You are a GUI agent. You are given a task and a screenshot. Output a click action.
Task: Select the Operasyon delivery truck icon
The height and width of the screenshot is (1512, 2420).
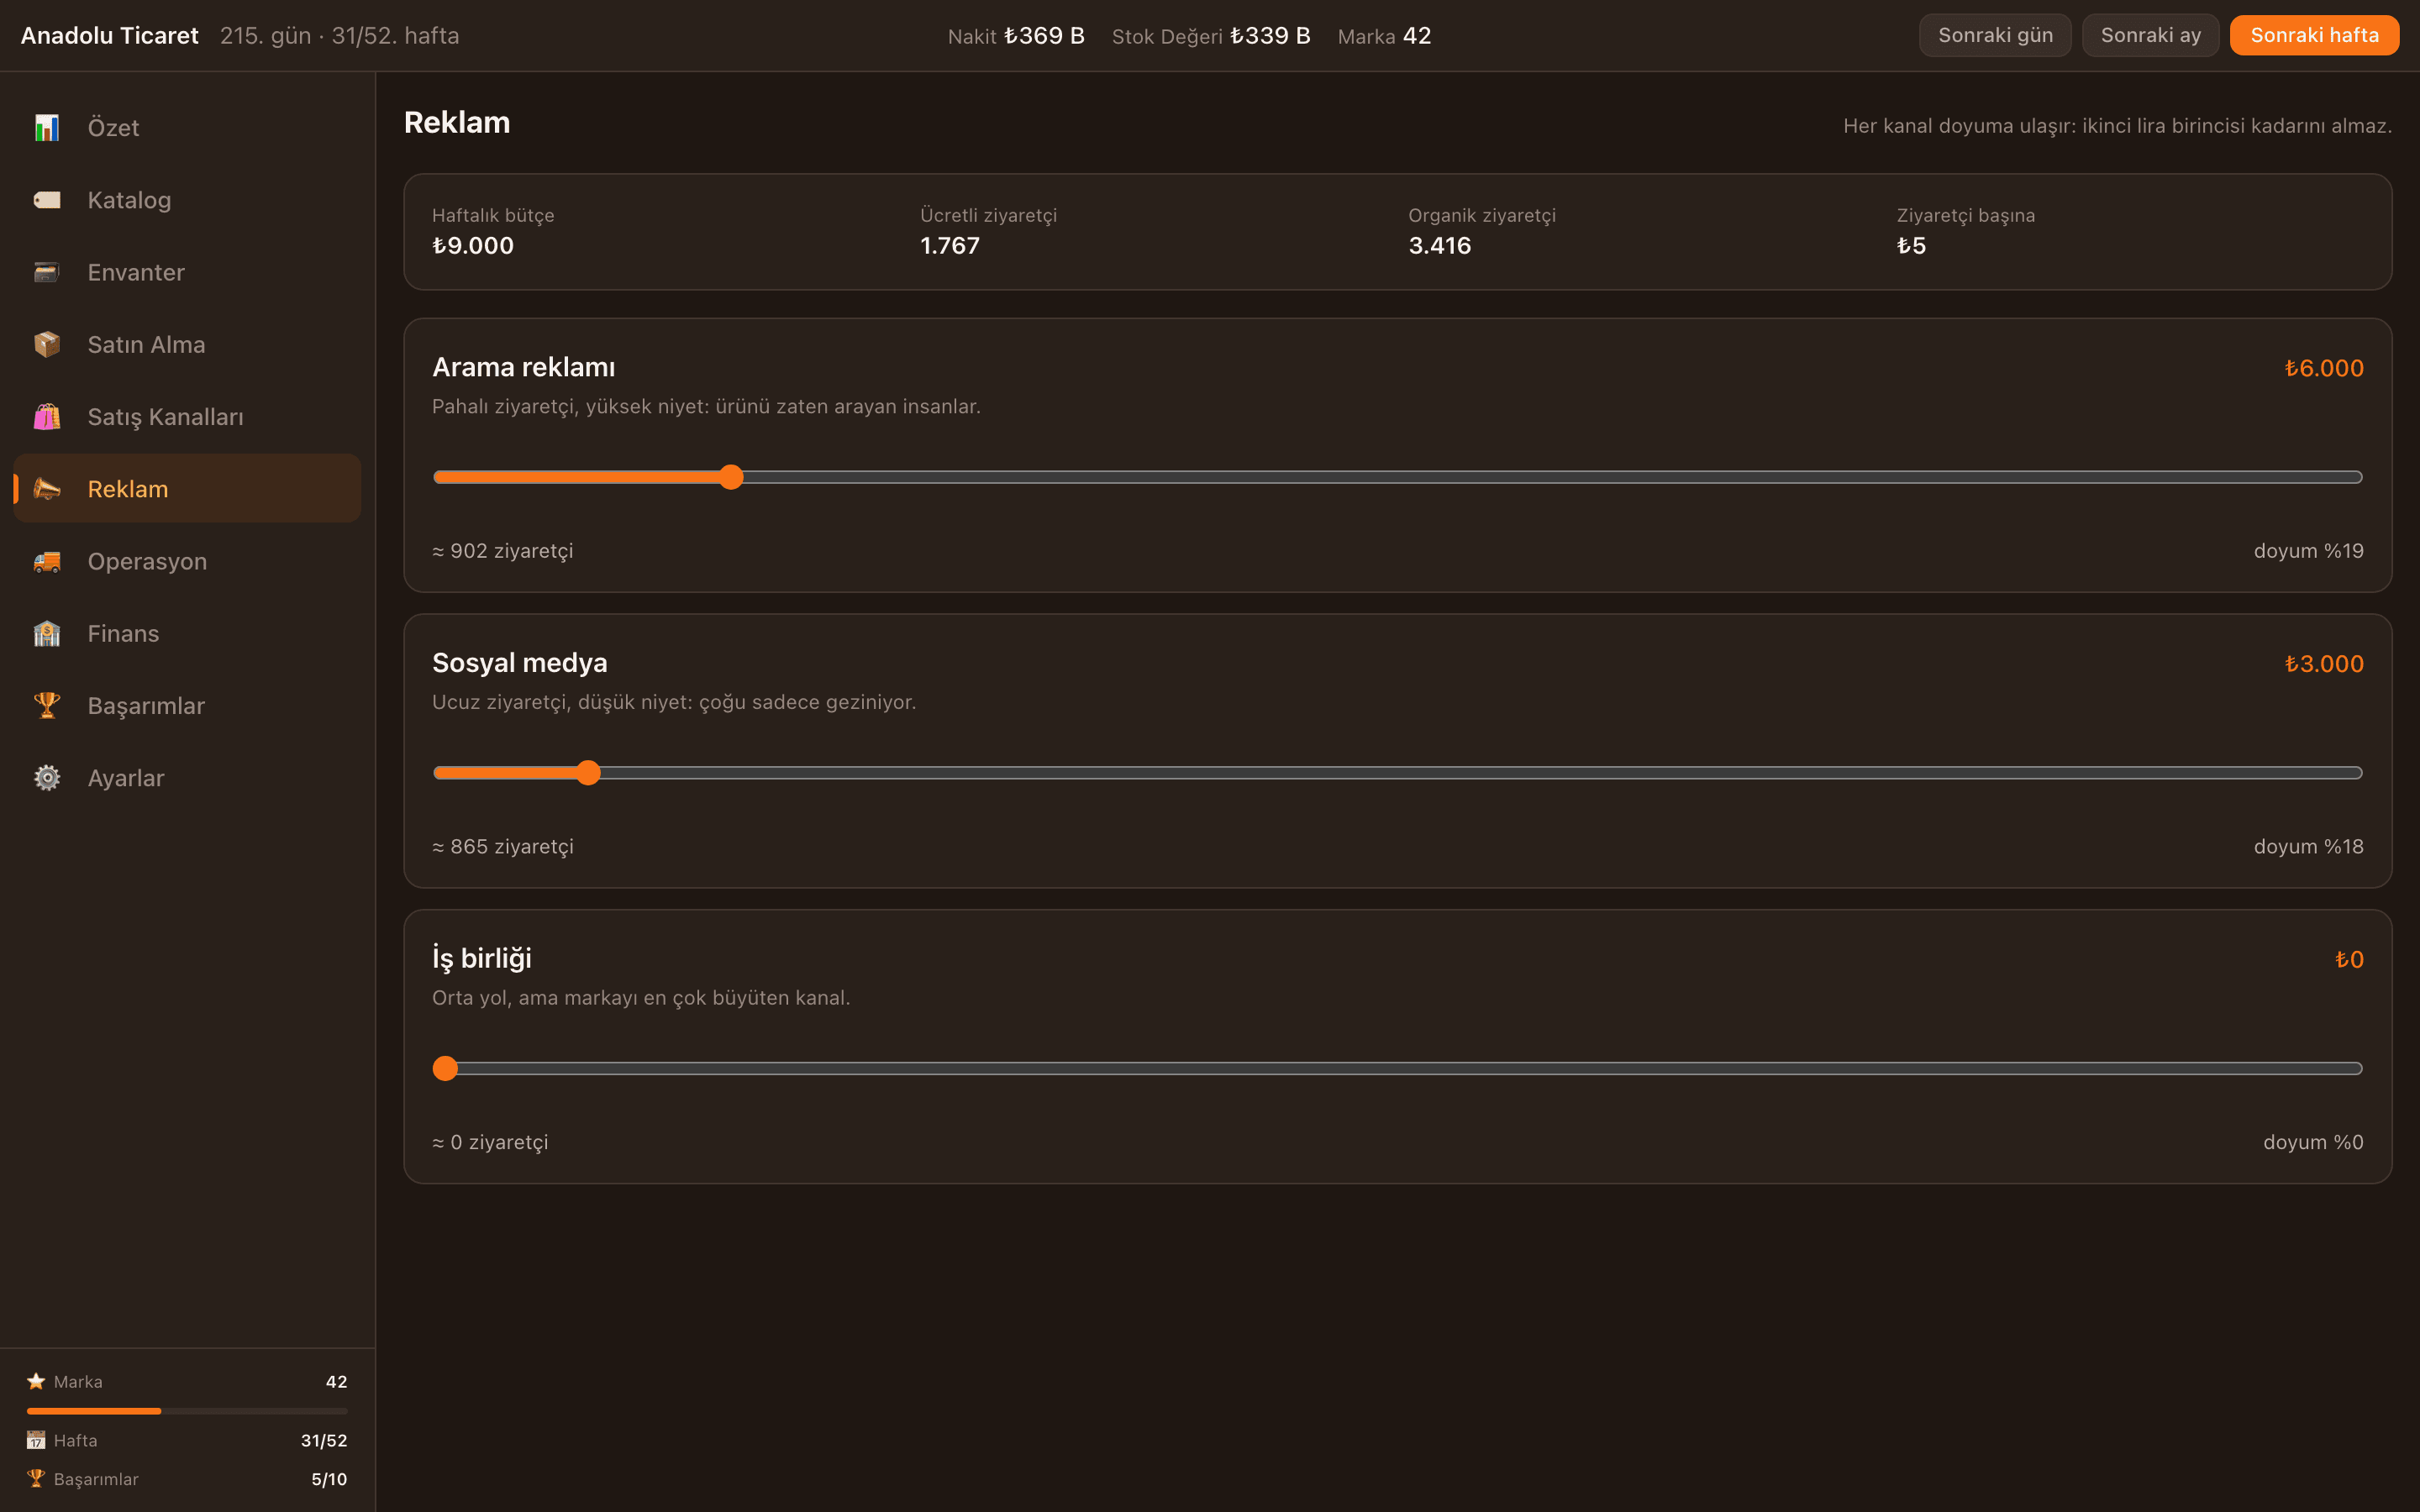[x=47, y=561]
